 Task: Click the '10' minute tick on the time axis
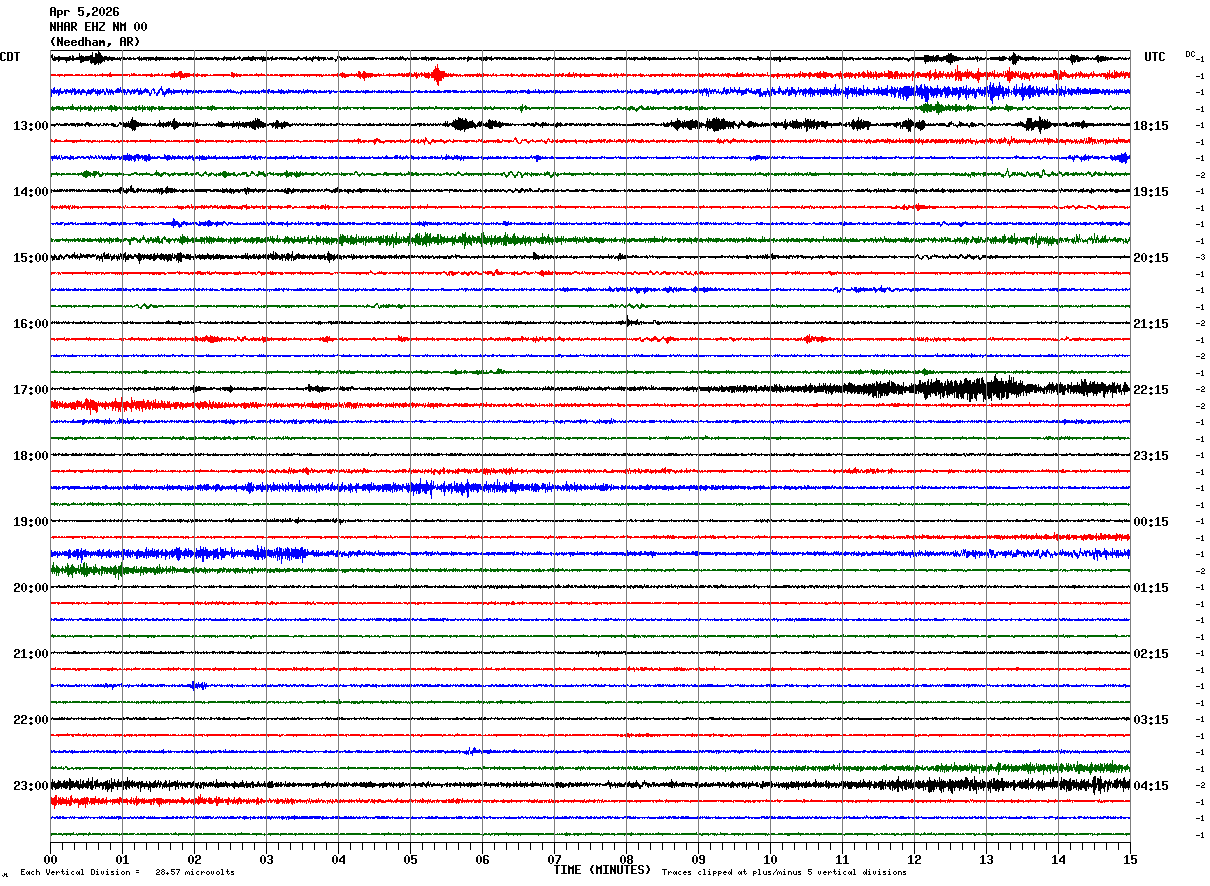coord(770,859)
